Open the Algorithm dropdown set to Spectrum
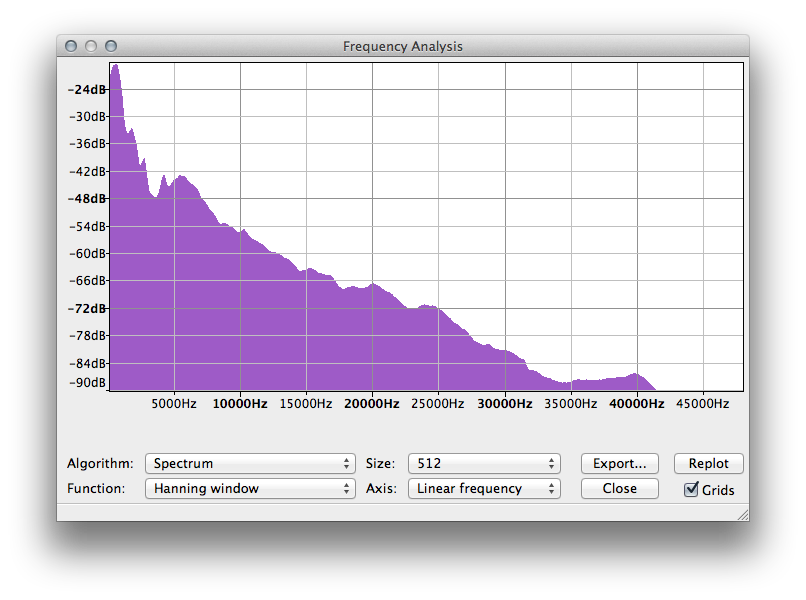Screen dimensions: 806x600 pos(250,463)
